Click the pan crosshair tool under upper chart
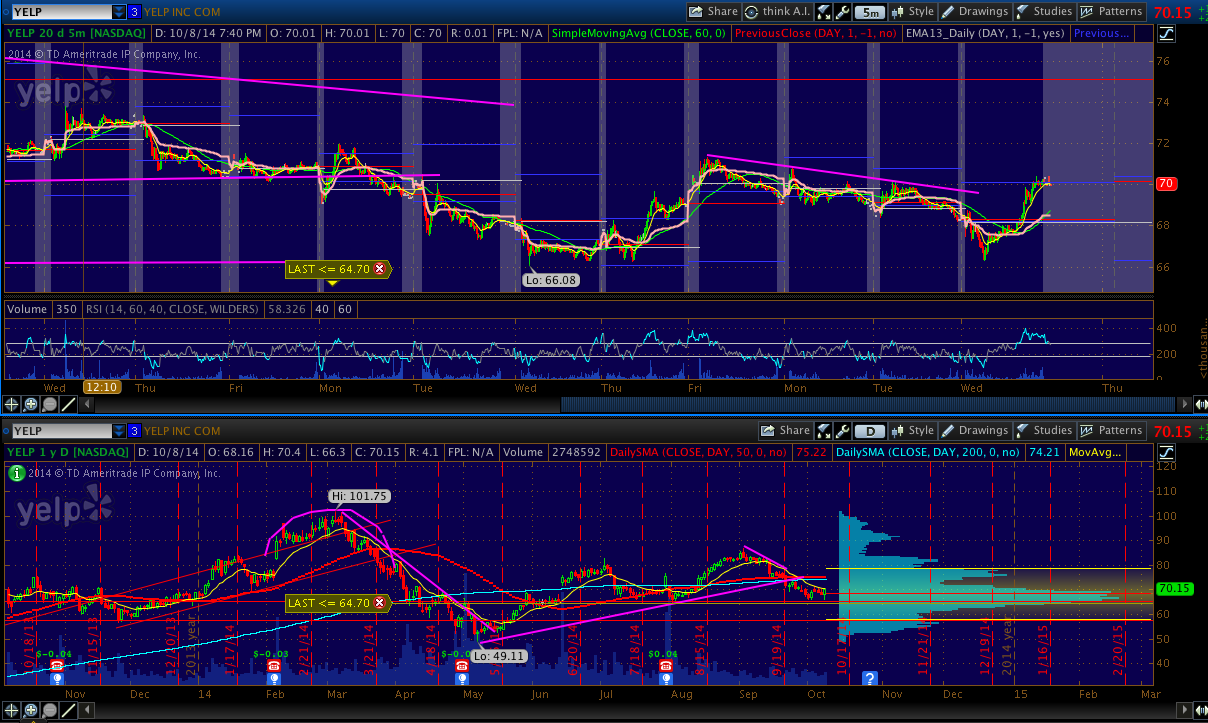 pyautogui.click(x=12, y=404)
